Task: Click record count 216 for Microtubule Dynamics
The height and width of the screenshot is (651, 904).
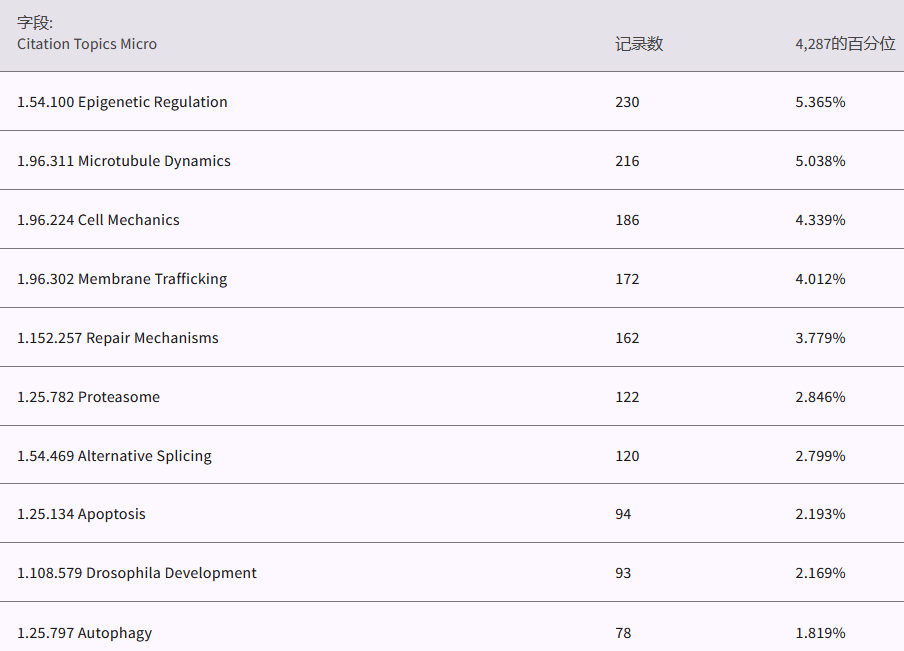Action: 627,161
